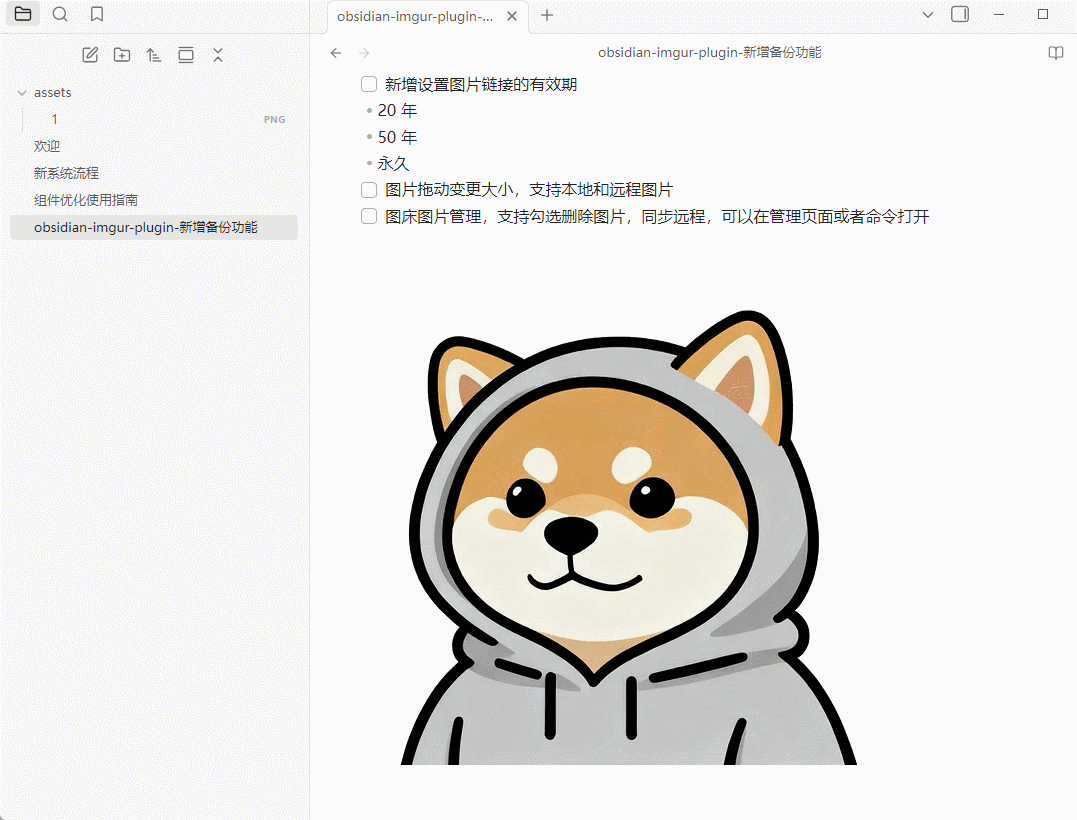
Task: Change file sort order with the sort icon
Action: pyautogui.click(x=154, y=55)
